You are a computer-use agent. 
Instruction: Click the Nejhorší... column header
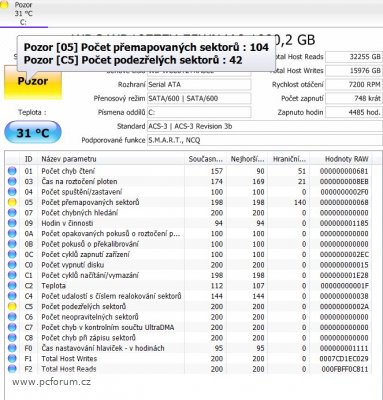(x=247, y=159)
